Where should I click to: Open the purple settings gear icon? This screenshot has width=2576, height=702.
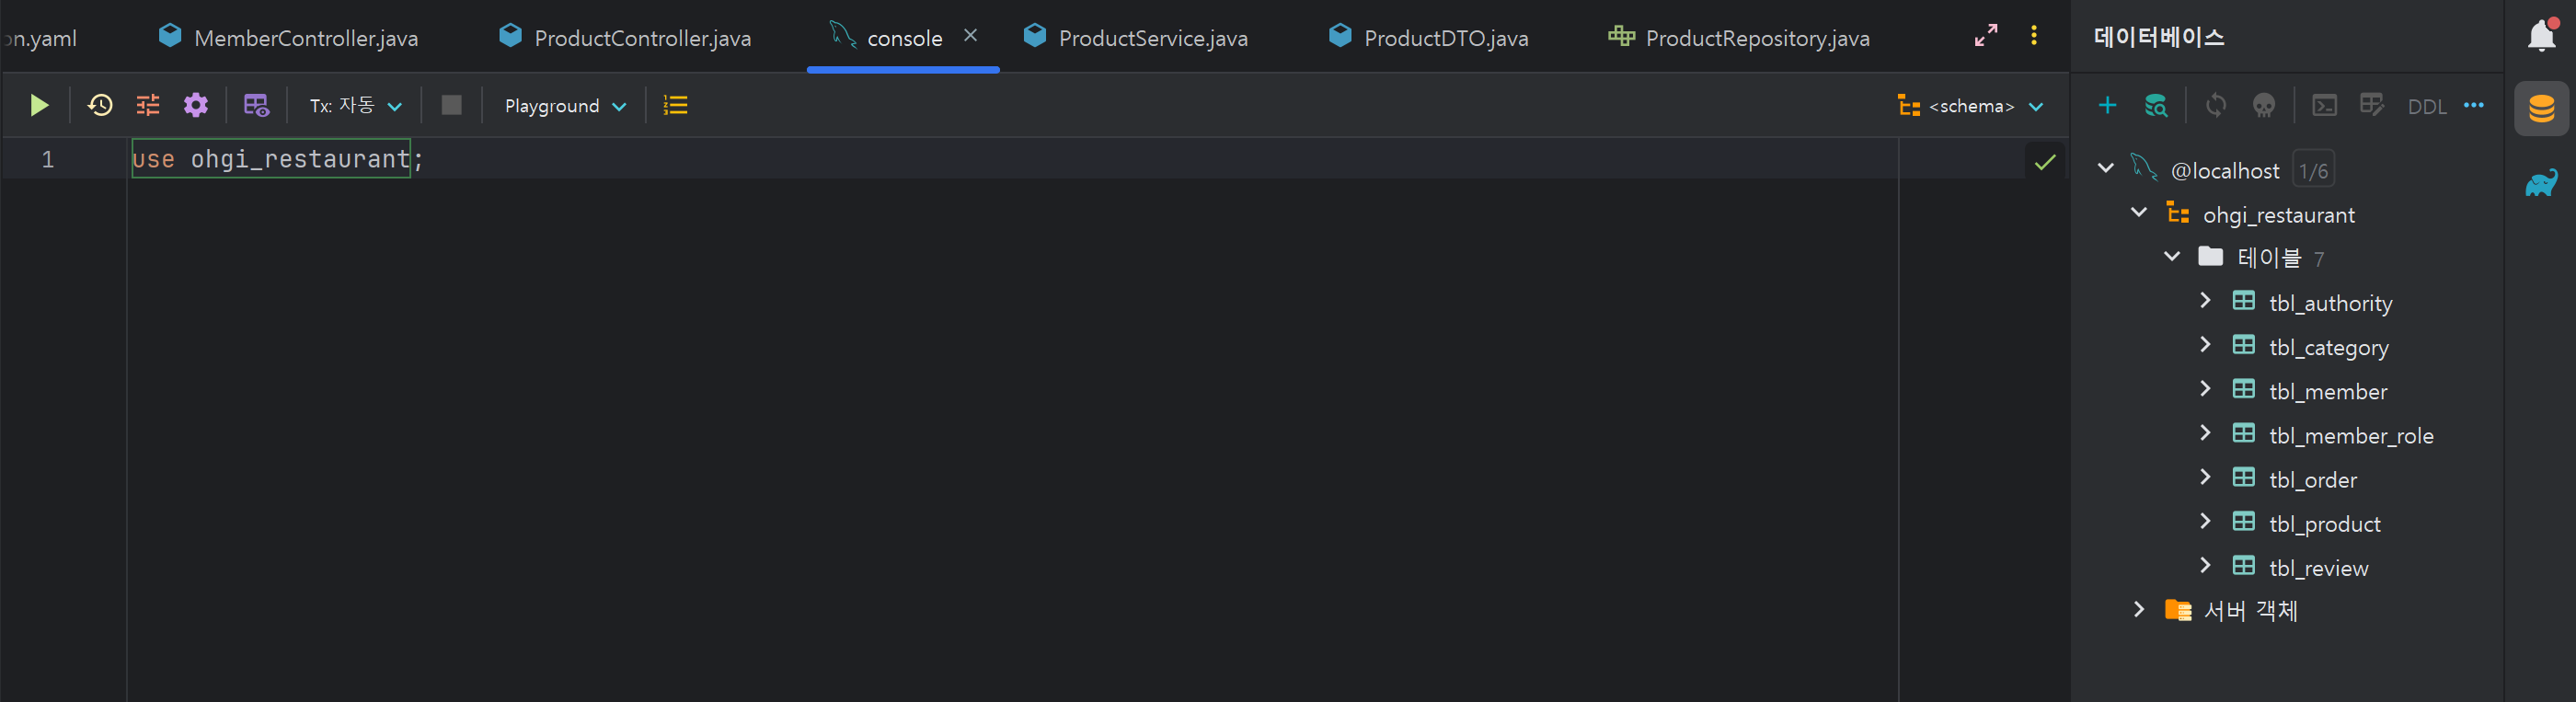click(196, 105)
